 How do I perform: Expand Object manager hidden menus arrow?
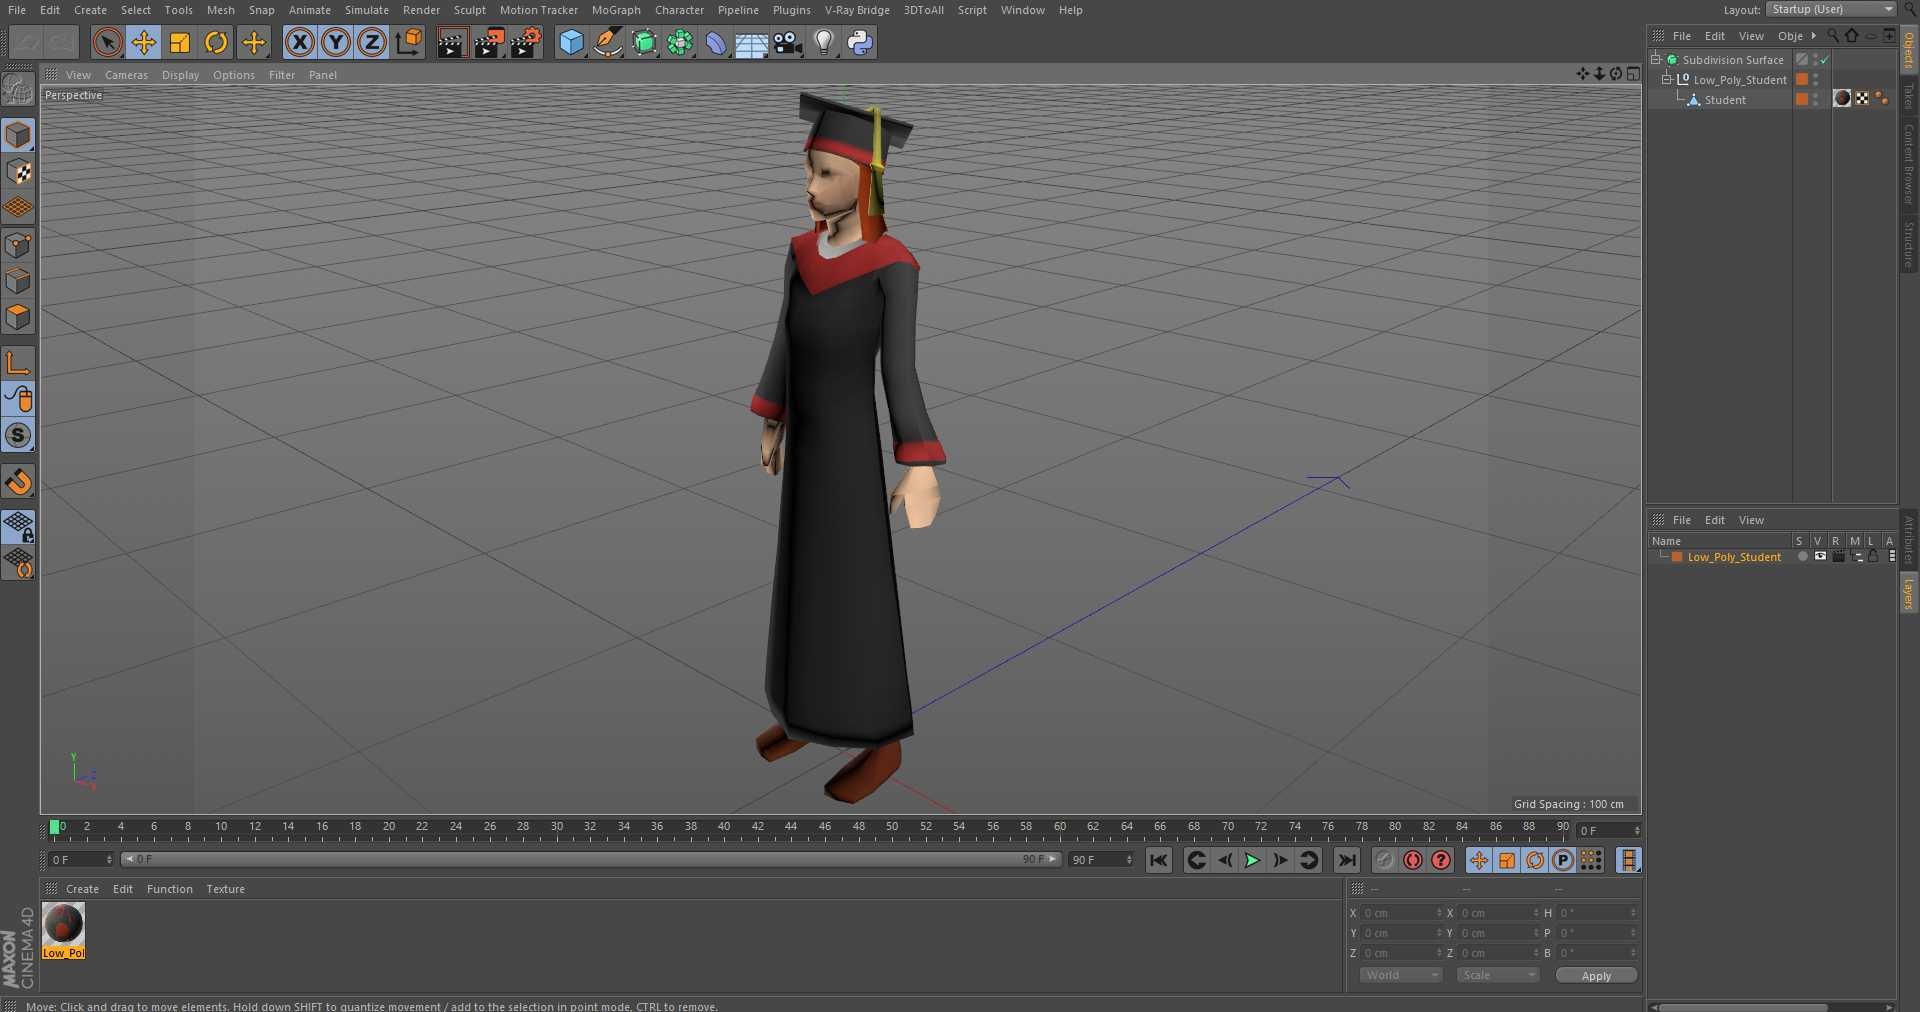(1813, 36)
